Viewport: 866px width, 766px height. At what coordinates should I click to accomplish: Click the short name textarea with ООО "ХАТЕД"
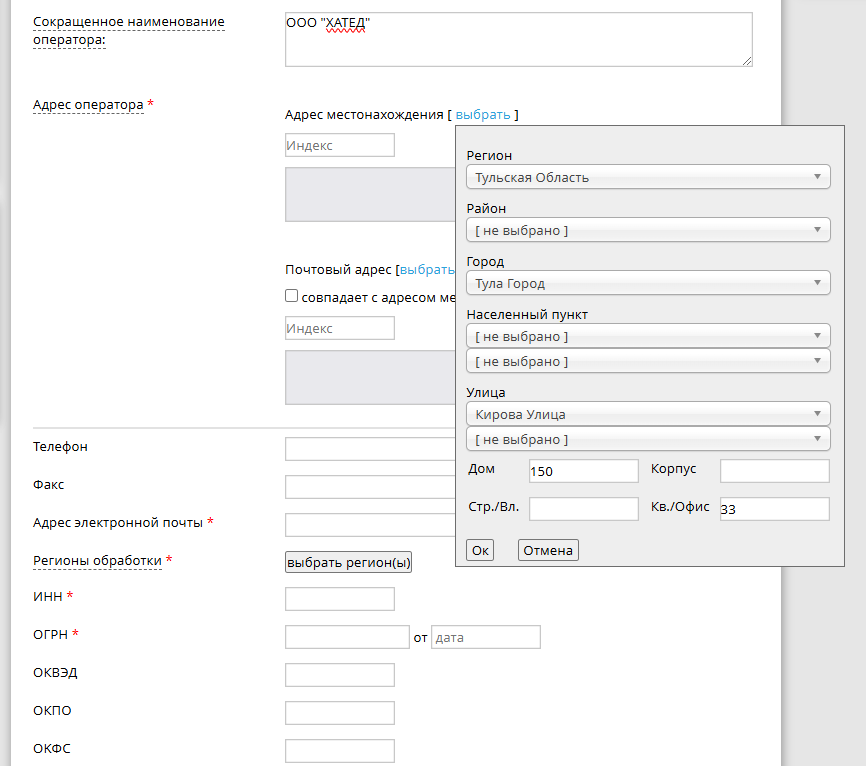[x=518, y=40]
